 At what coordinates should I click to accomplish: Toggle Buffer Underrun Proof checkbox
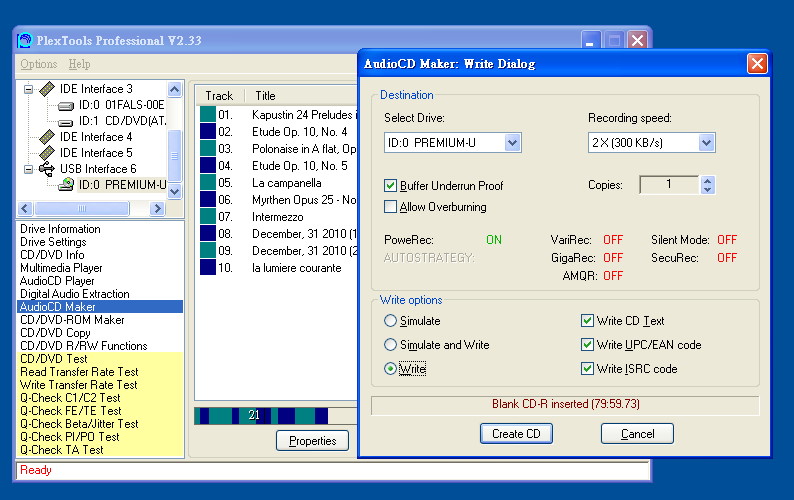[390, 185]
